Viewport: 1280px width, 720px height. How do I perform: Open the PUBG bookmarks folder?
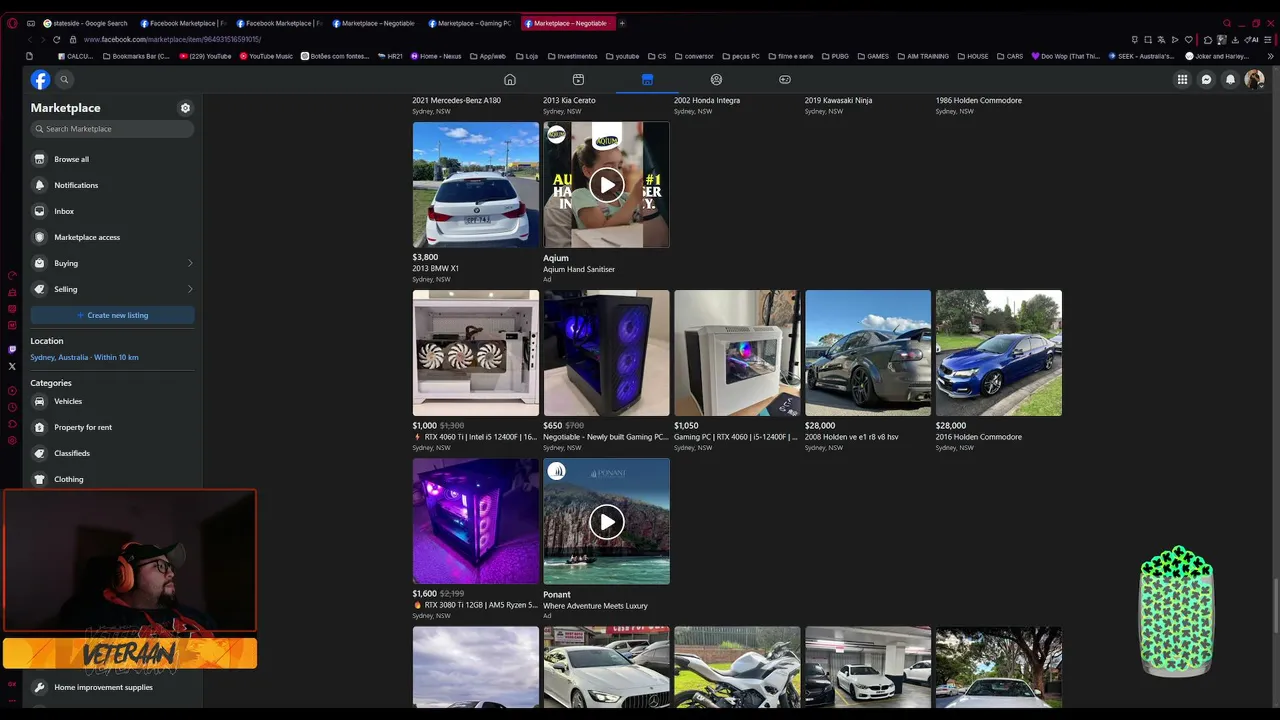(x=834, y=56)
